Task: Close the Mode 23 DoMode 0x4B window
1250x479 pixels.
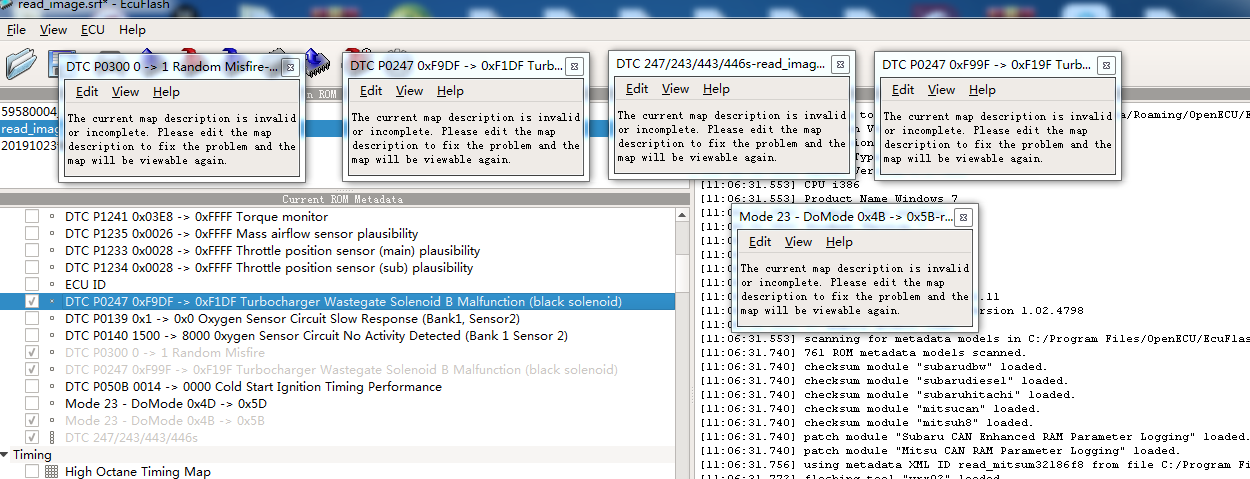Action: [963, 217]
